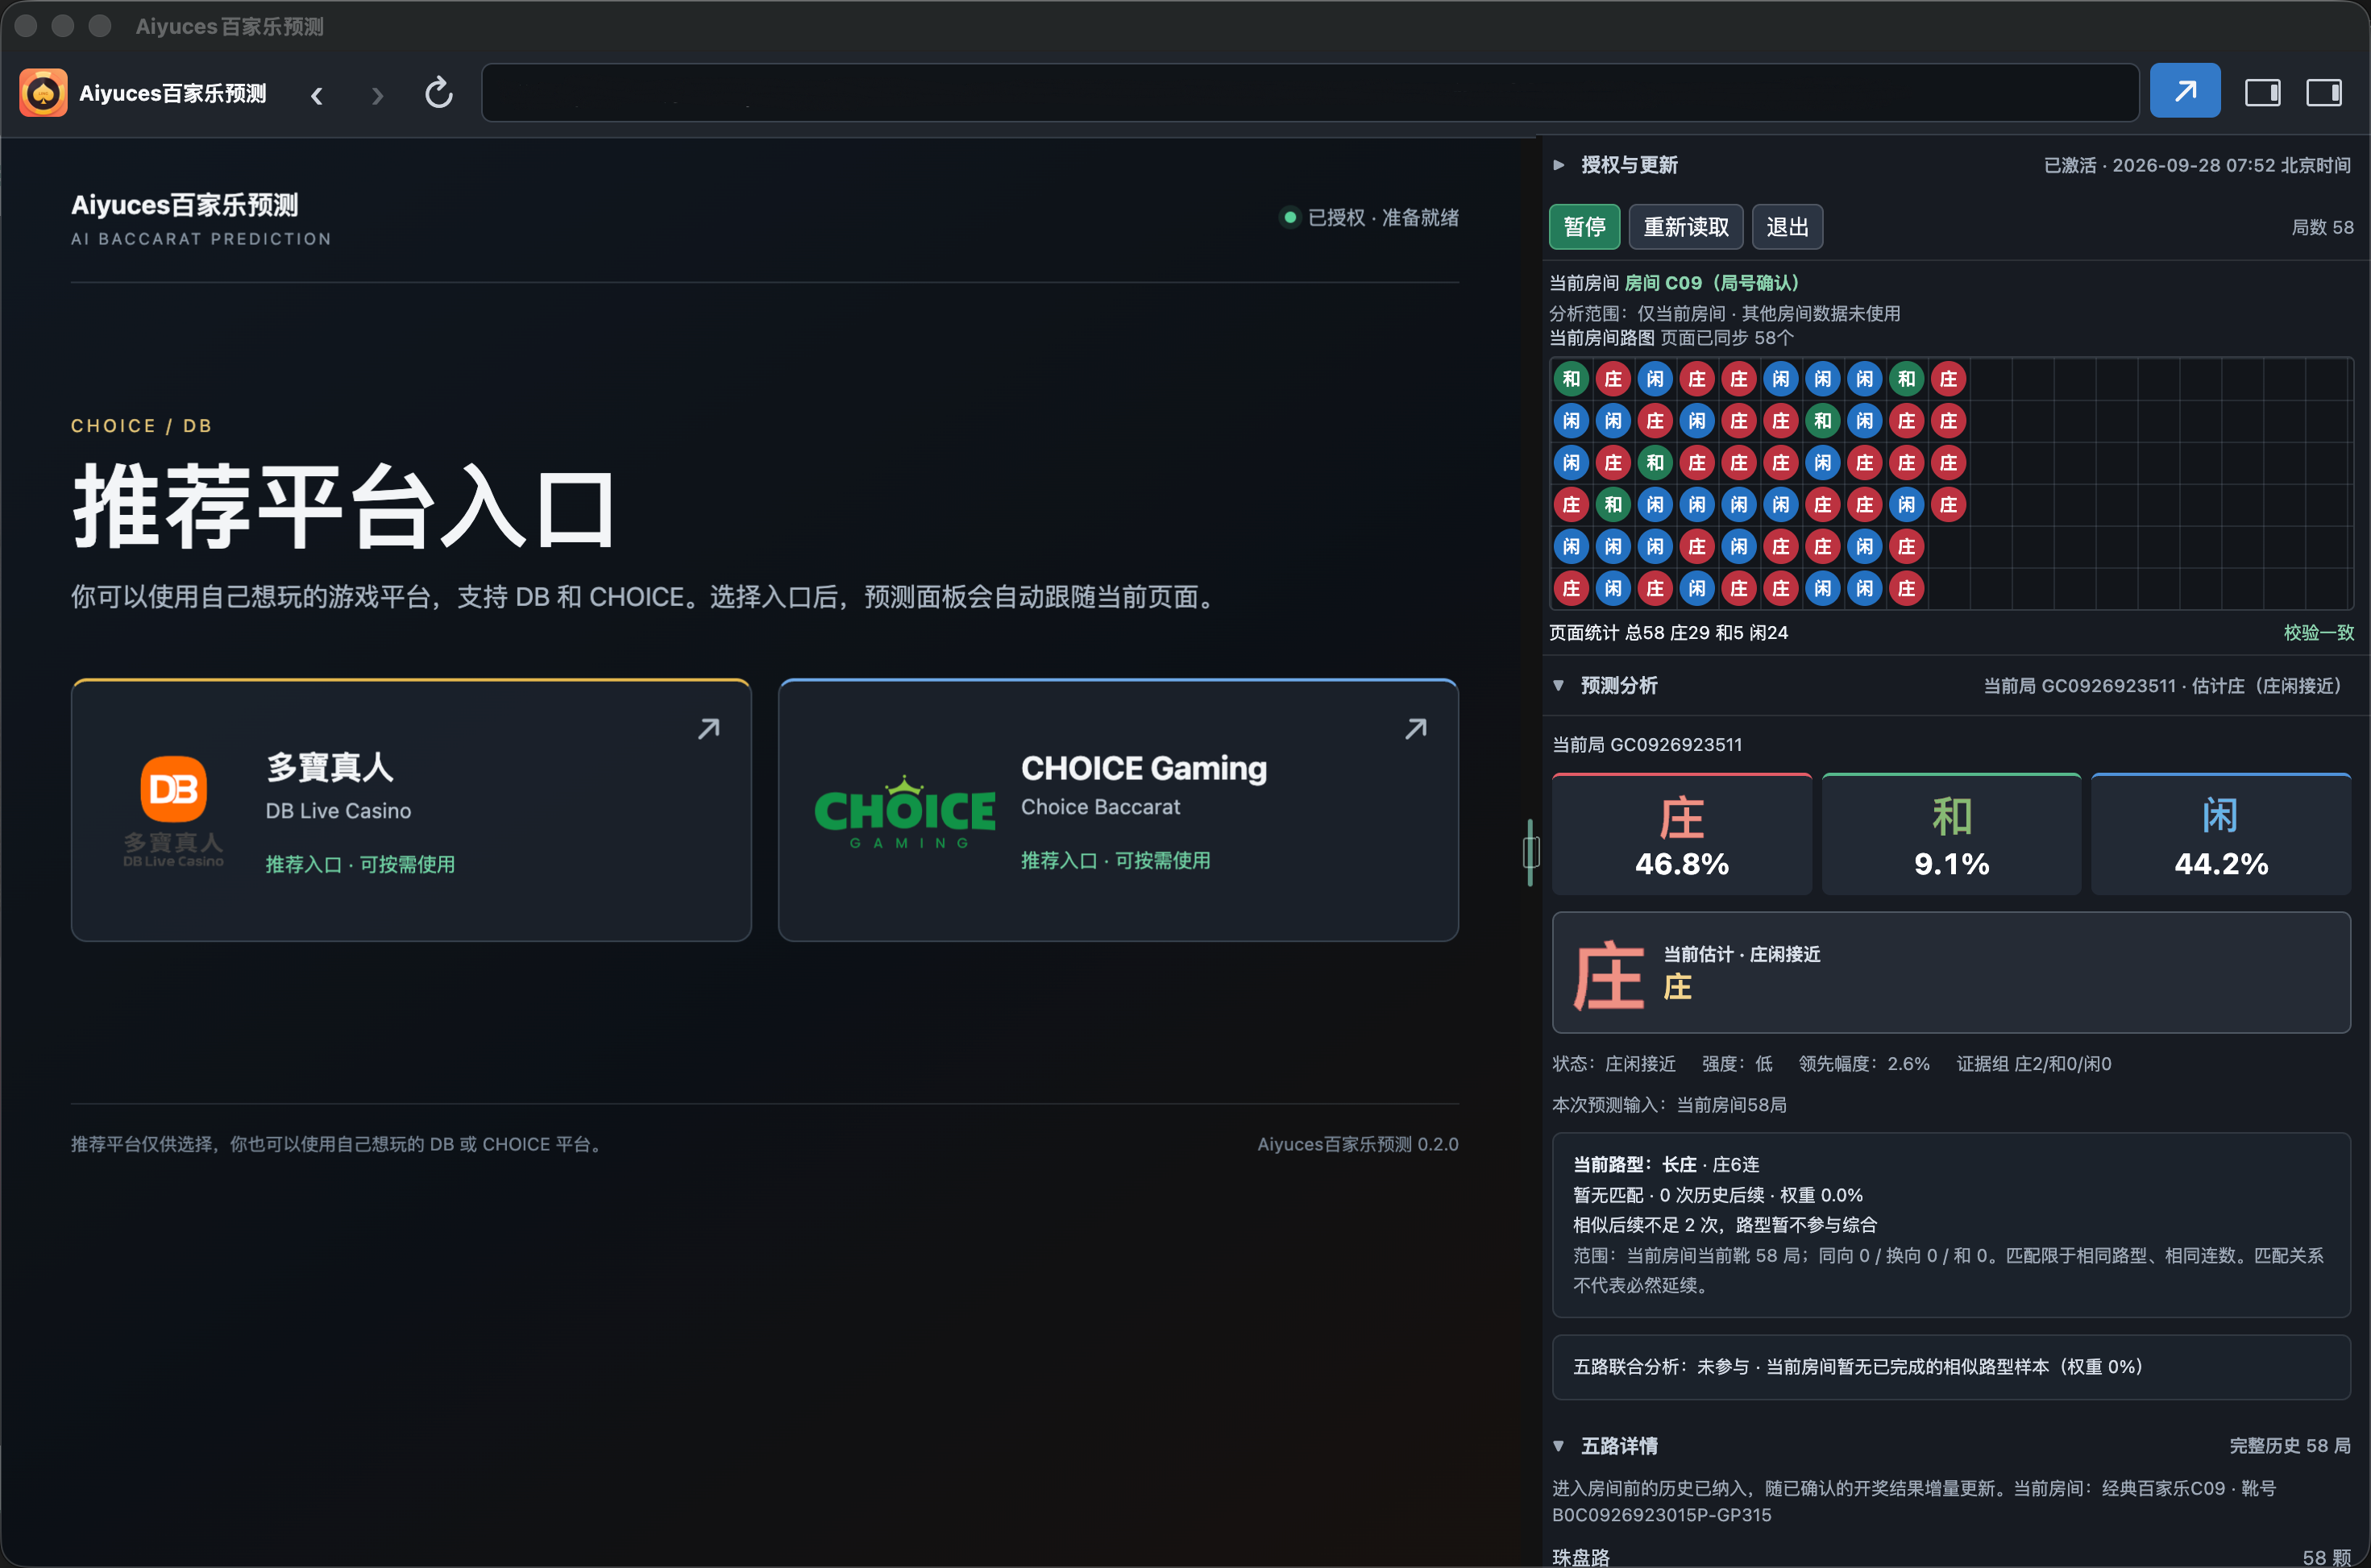Select the 庄 46.8% probability card

[1682, 834]
